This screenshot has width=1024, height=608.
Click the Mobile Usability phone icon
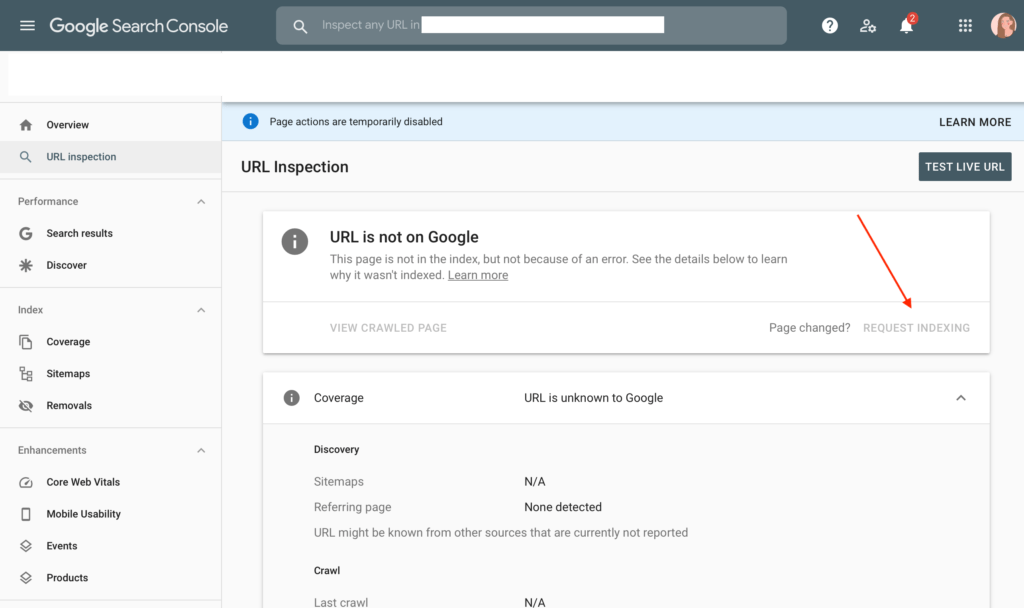pos(25,514)
